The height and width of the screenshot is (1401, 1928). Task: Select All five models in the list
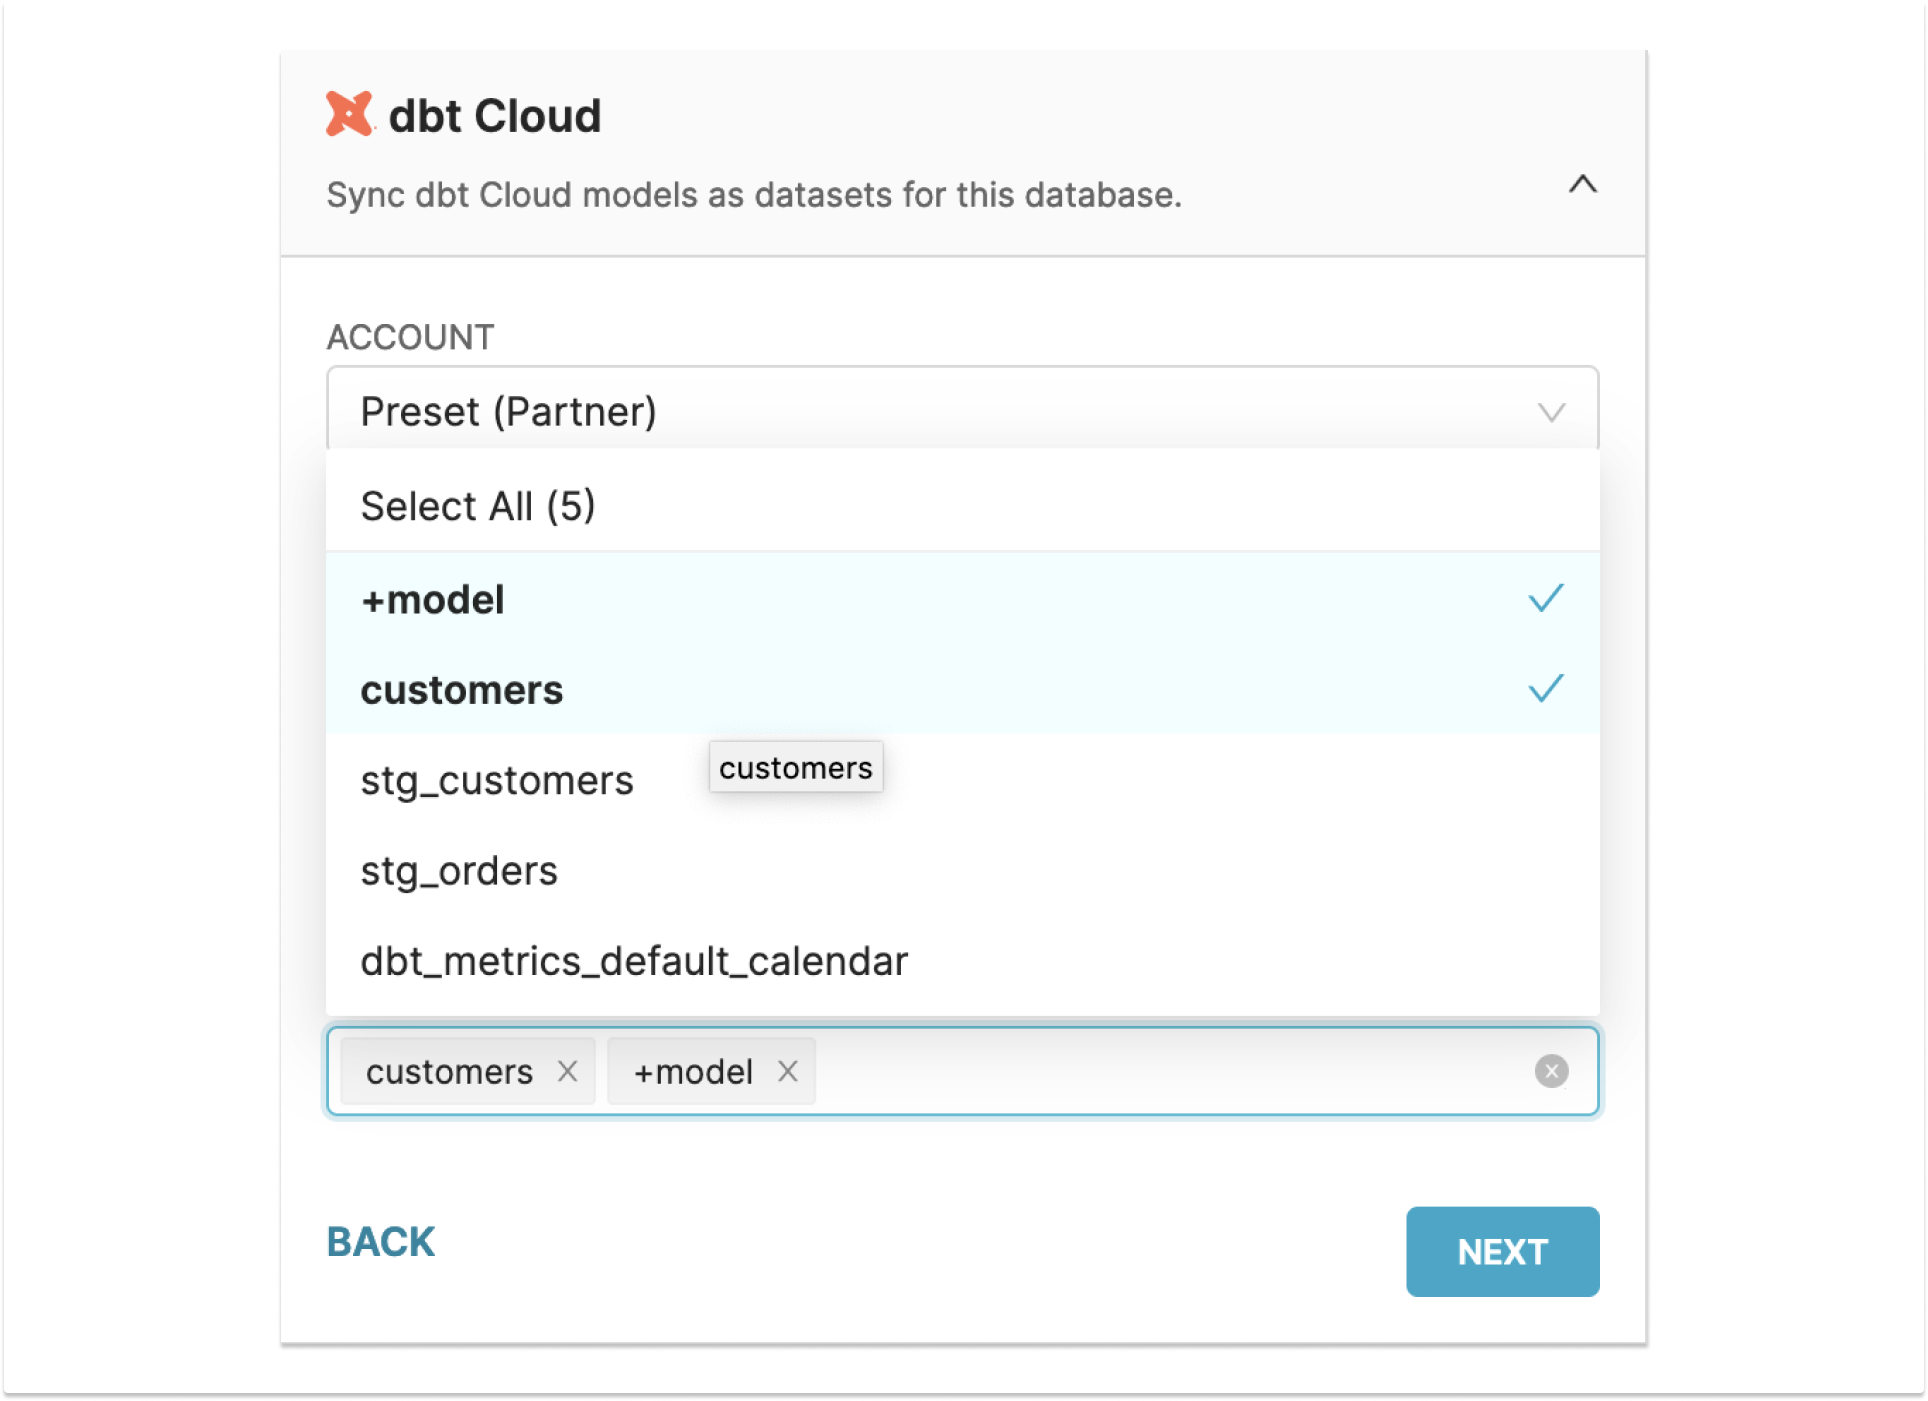click(477, 505)
